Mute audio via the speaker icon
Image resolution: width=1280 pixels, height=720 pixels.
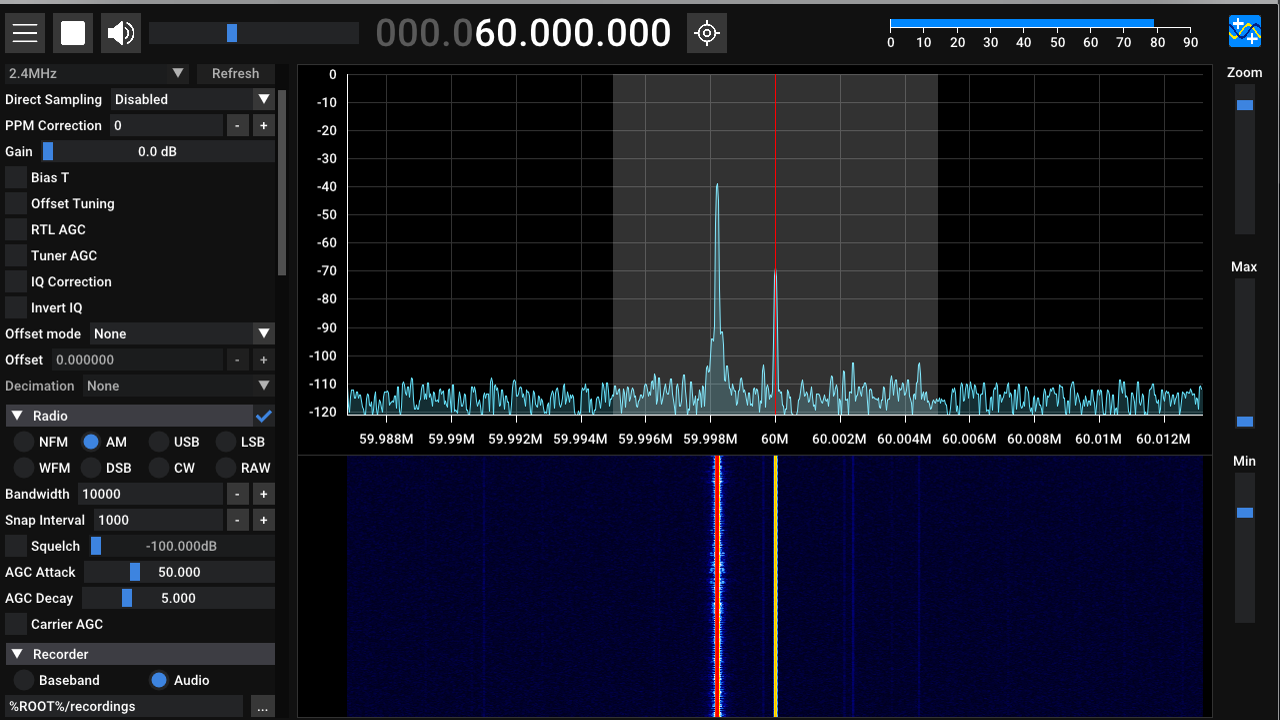(x=120, y=32)
